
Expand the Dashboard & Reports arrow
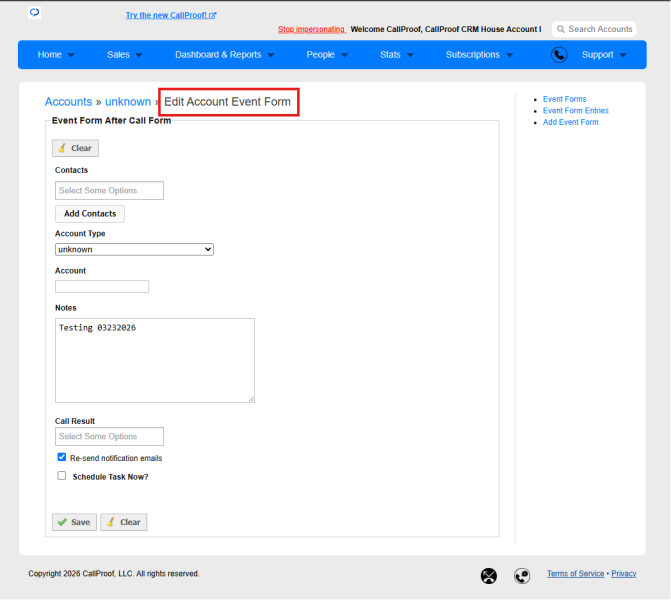pos(270,55)
